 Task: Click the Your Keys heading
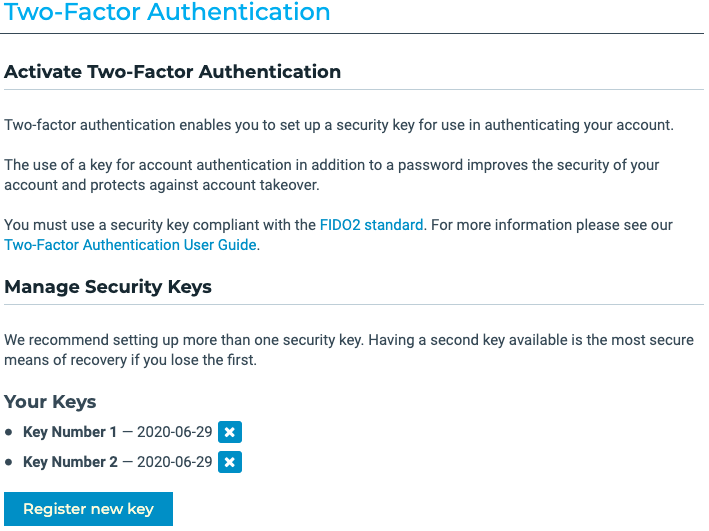tap(50, 402)
